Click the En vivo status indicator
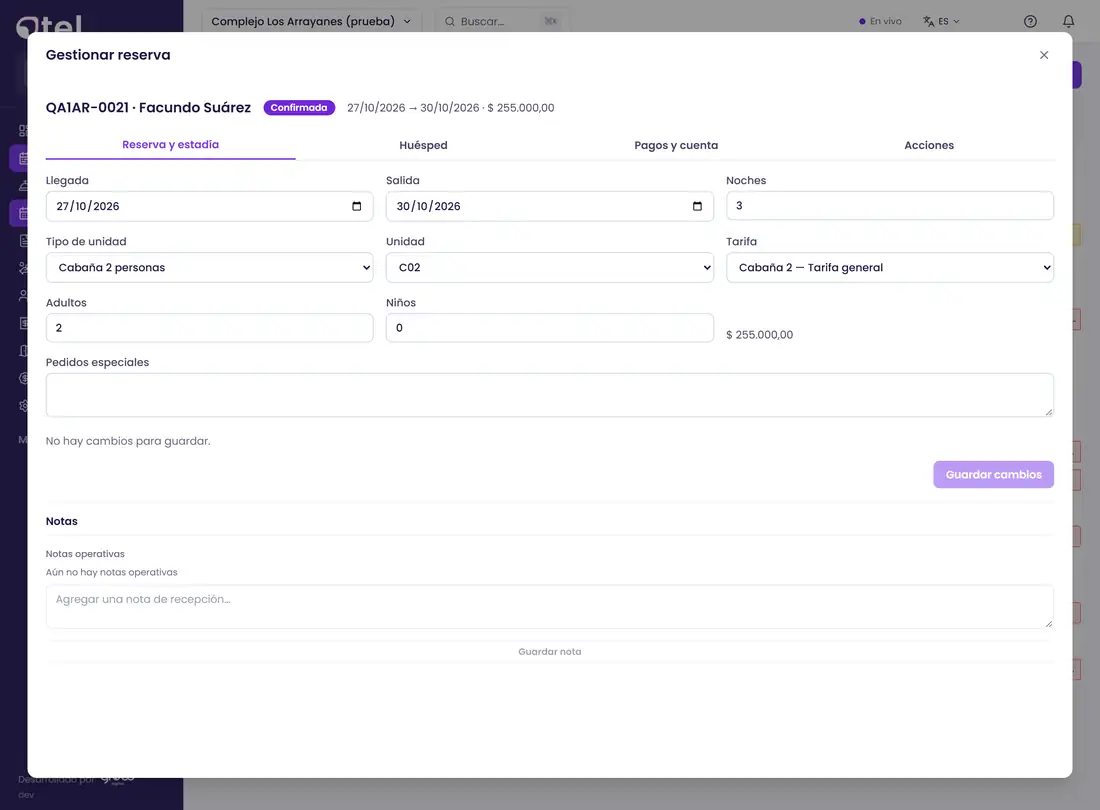This screenshot has height=810, width=1100. pos(880,21)
